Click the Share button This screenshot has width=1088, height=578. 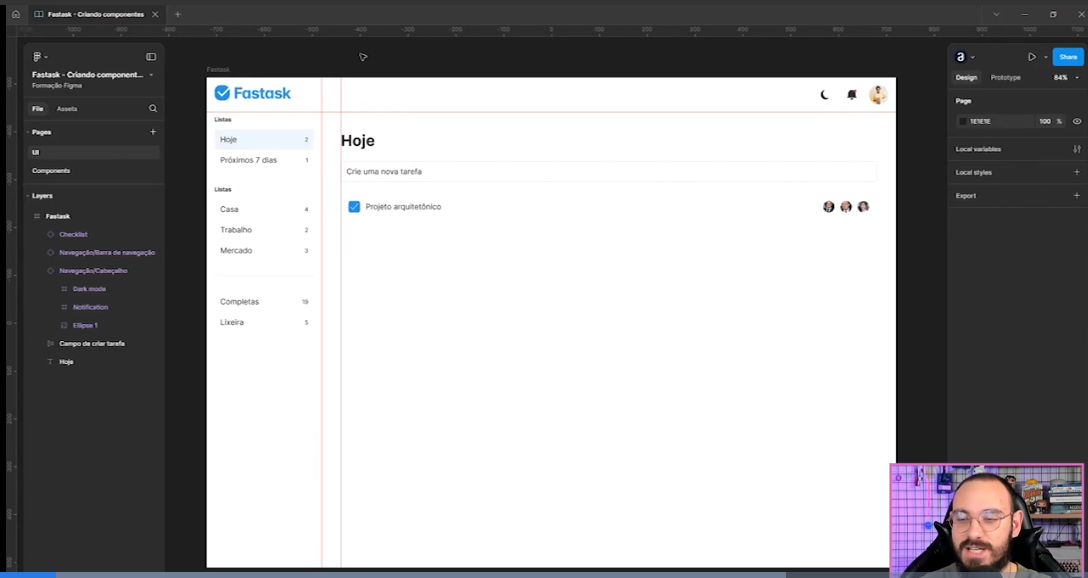point(1067,57)
